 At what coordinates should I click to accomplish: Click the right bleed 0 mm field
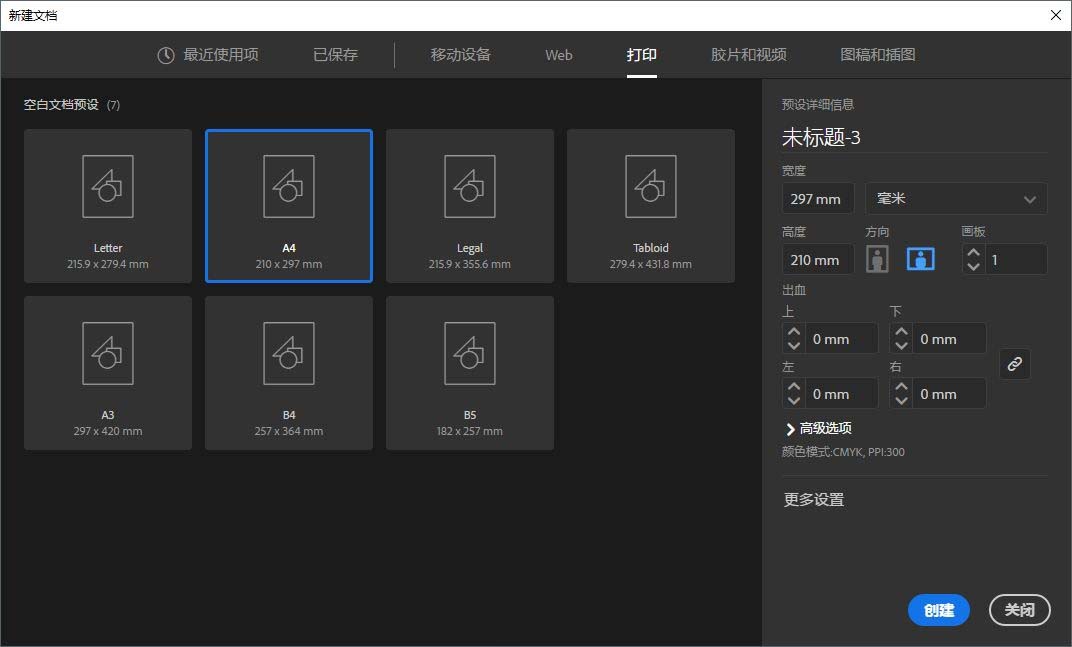950,393
